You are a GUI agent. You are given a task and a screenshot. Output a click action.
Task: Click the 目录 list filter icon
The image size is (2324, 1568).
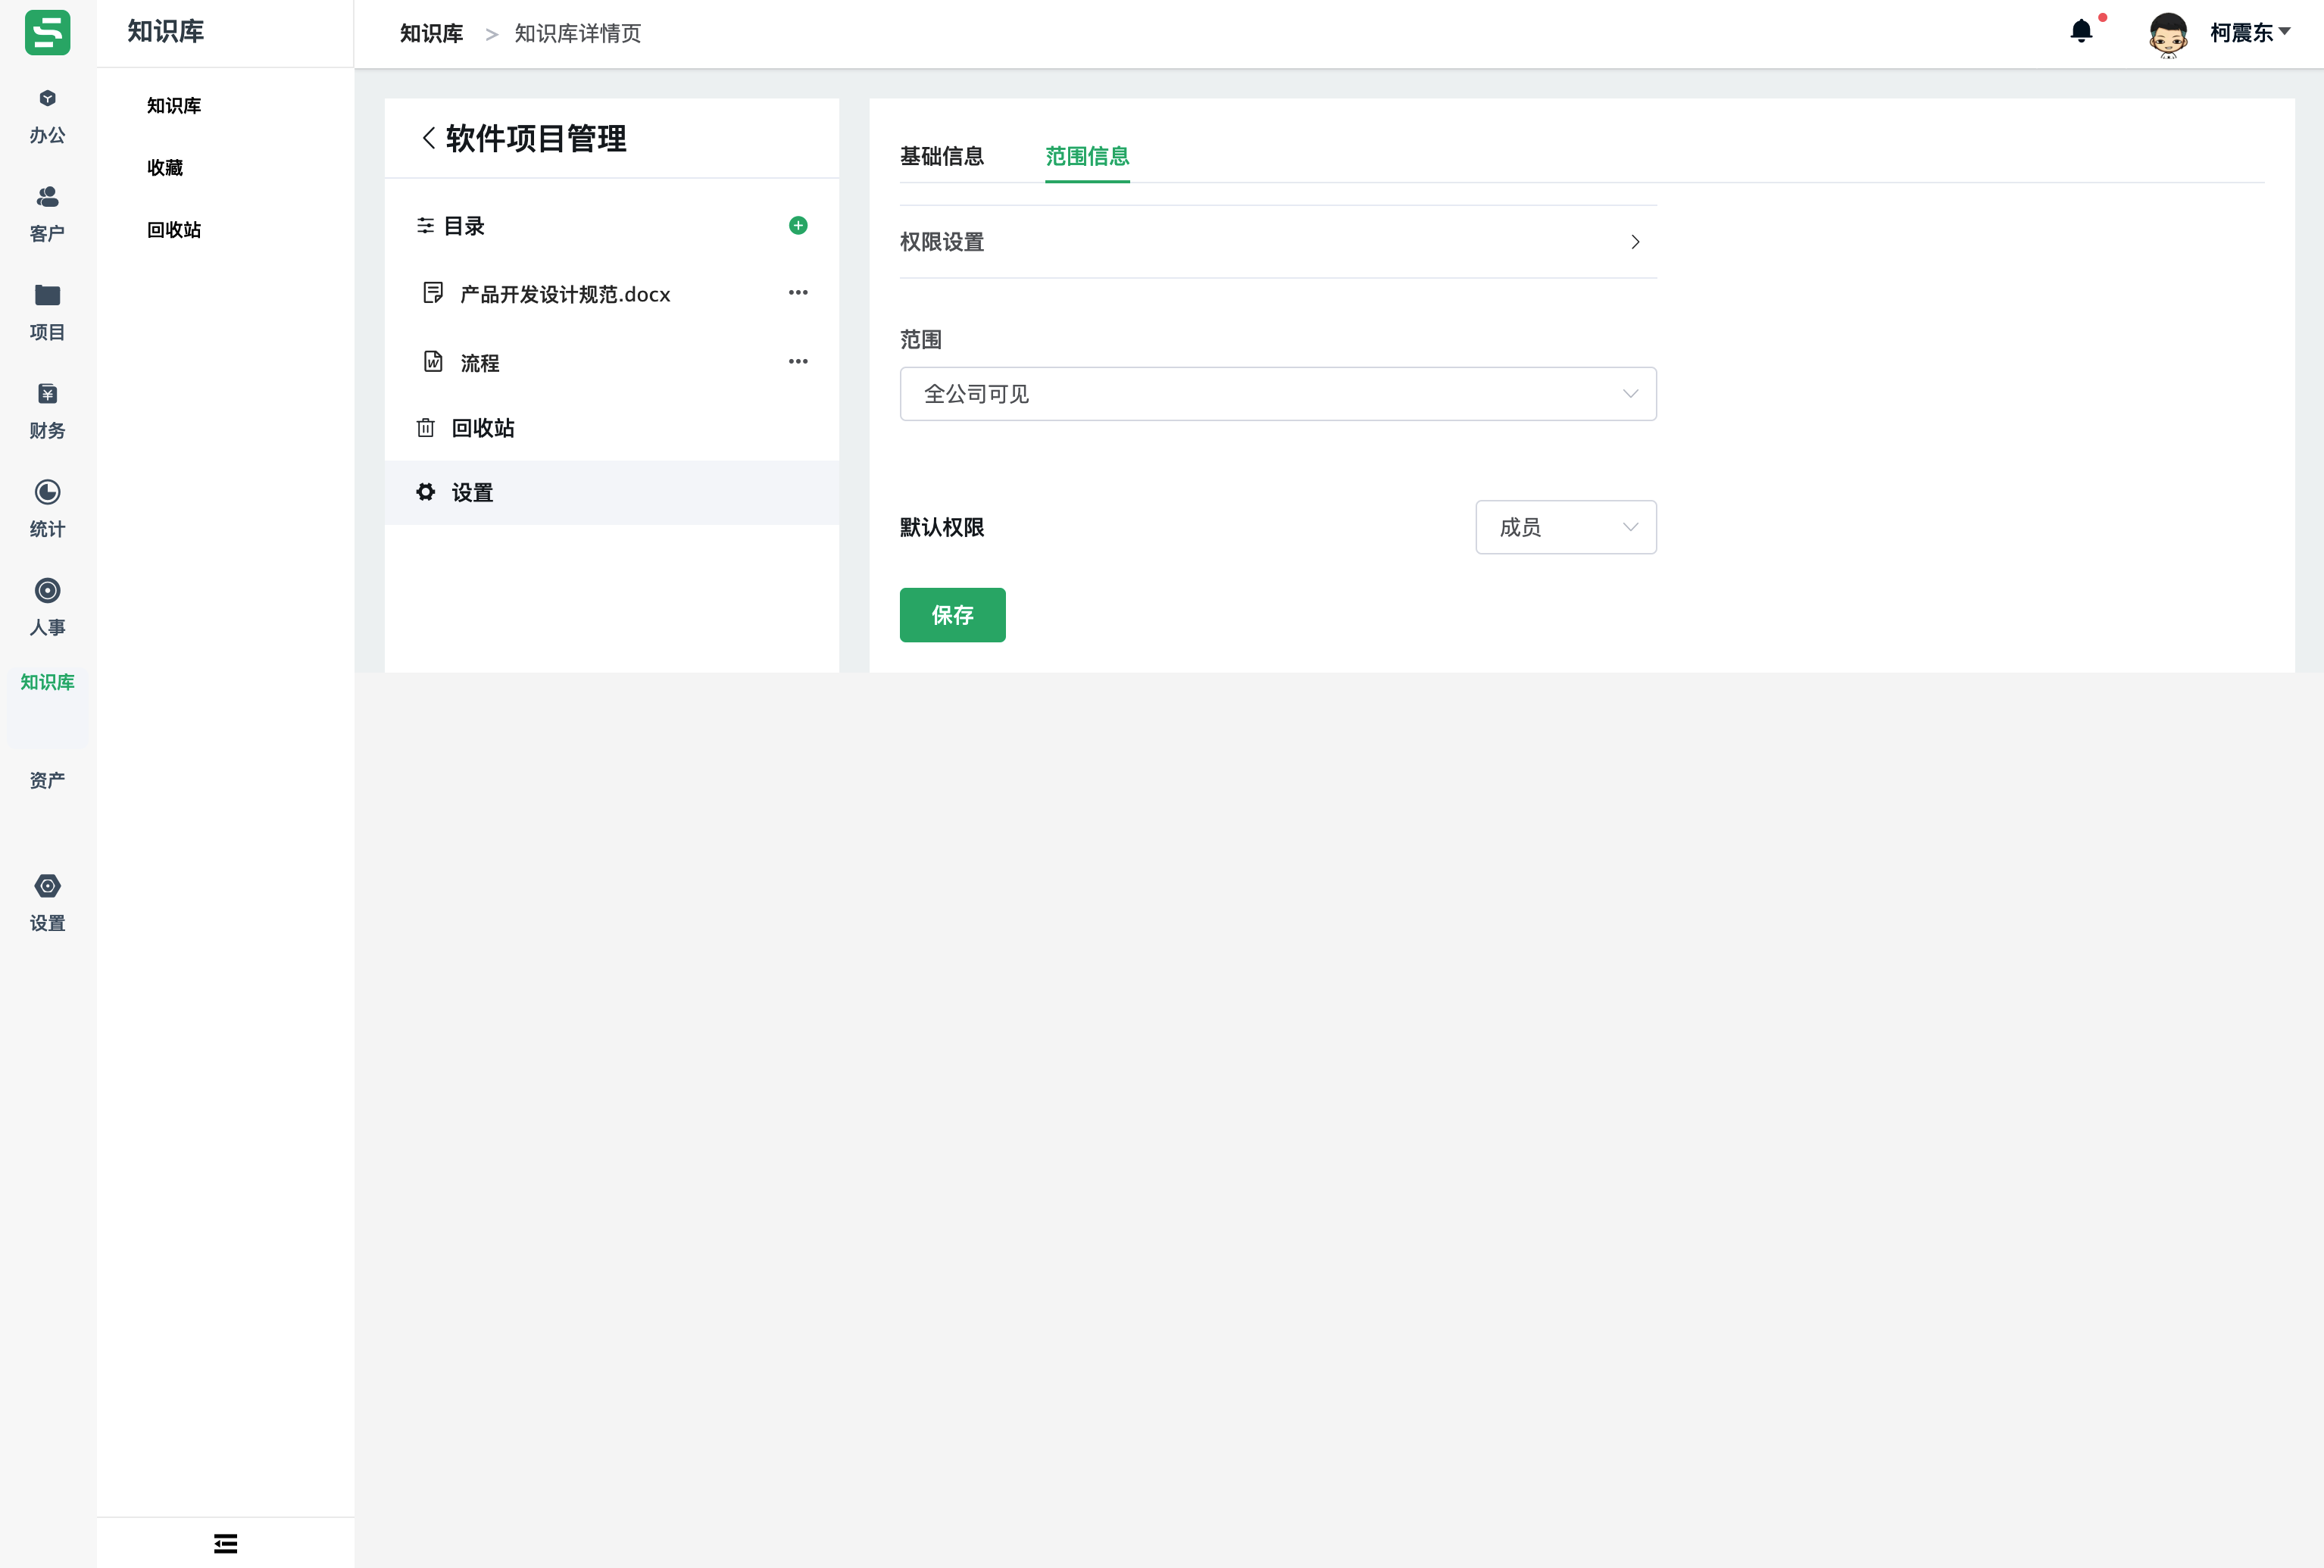click(x=425, y=226)
